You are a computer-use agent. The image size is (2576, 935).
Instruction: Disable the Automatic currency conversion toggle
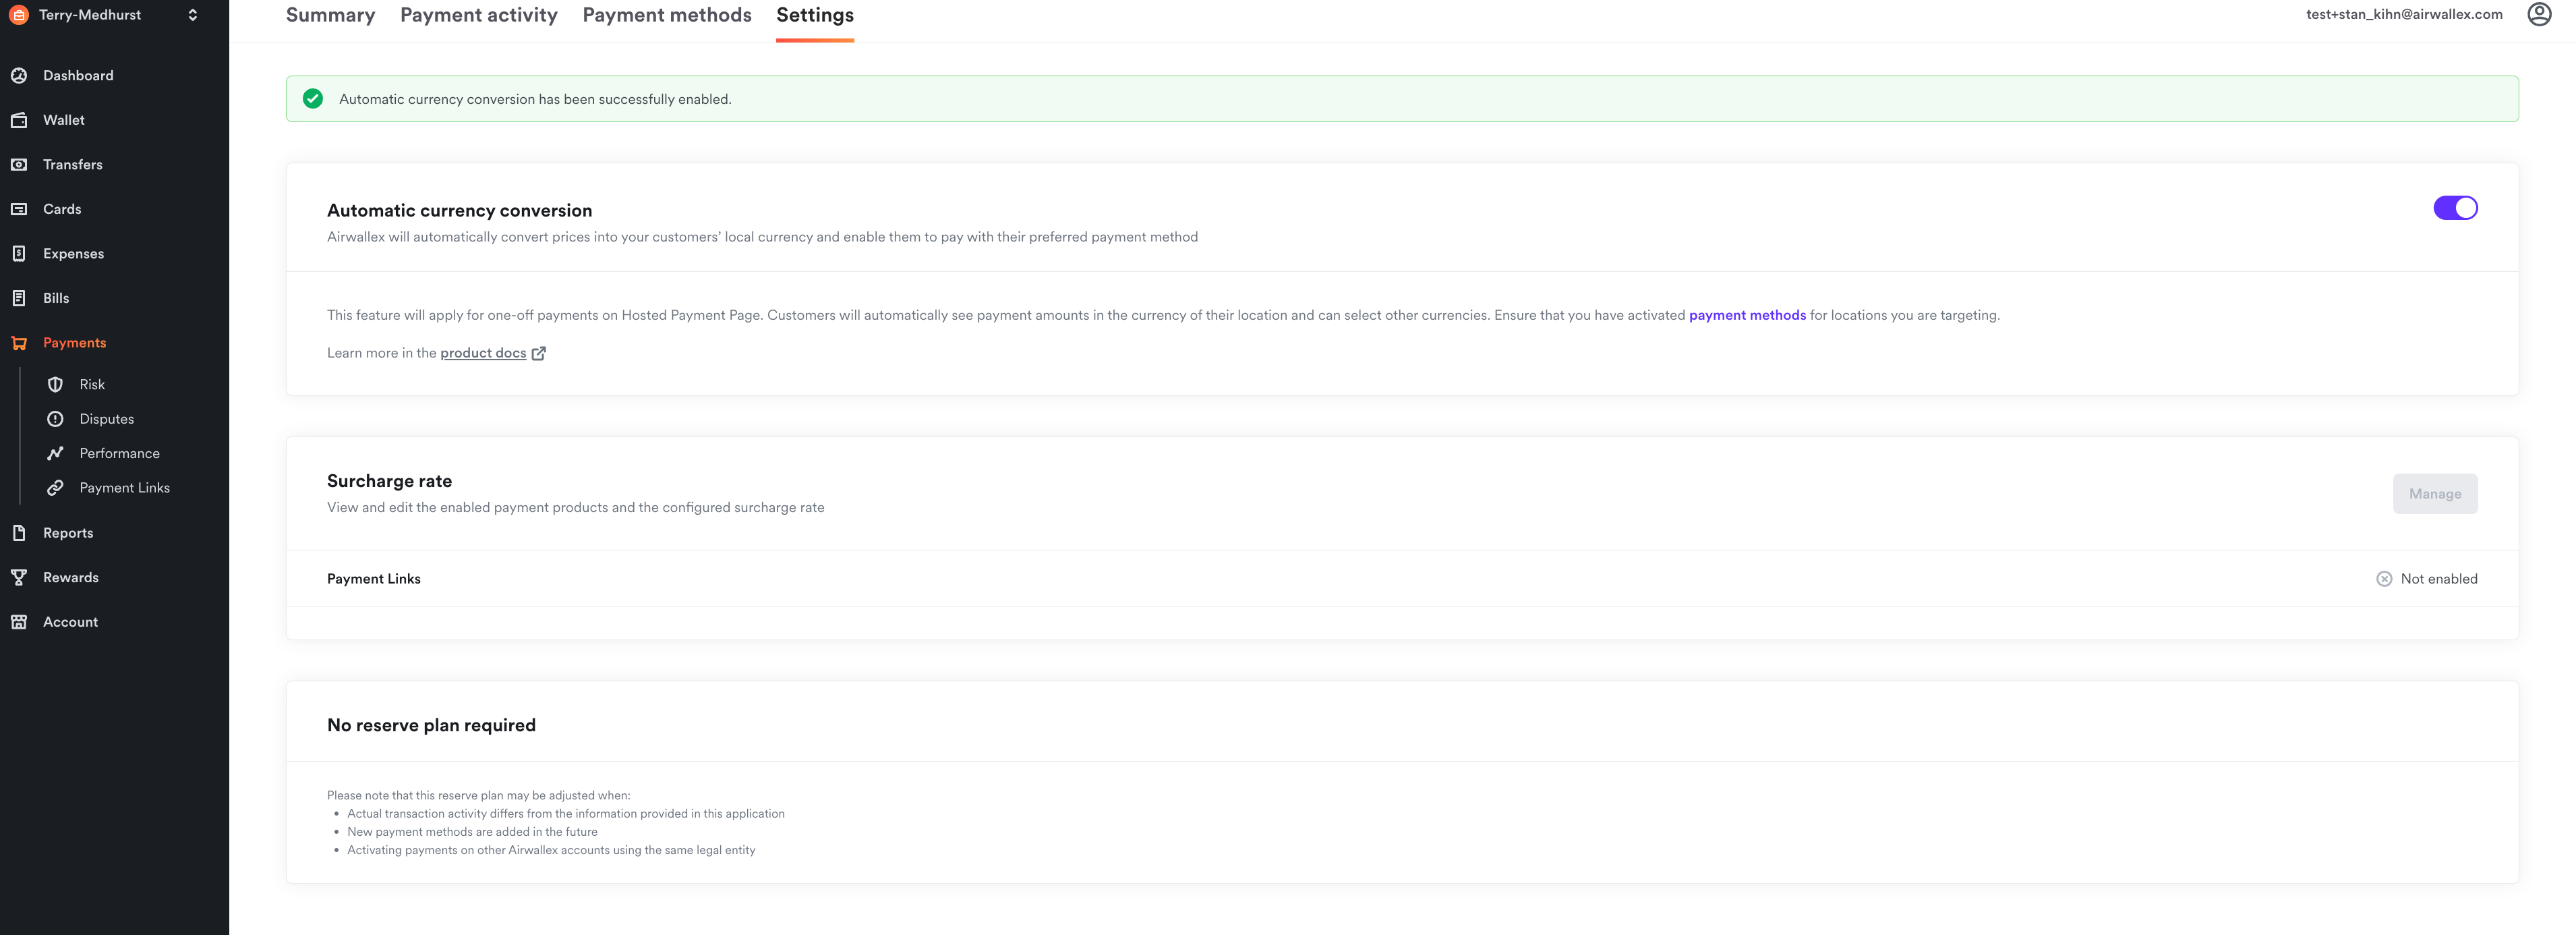[x=2455, y=208]
